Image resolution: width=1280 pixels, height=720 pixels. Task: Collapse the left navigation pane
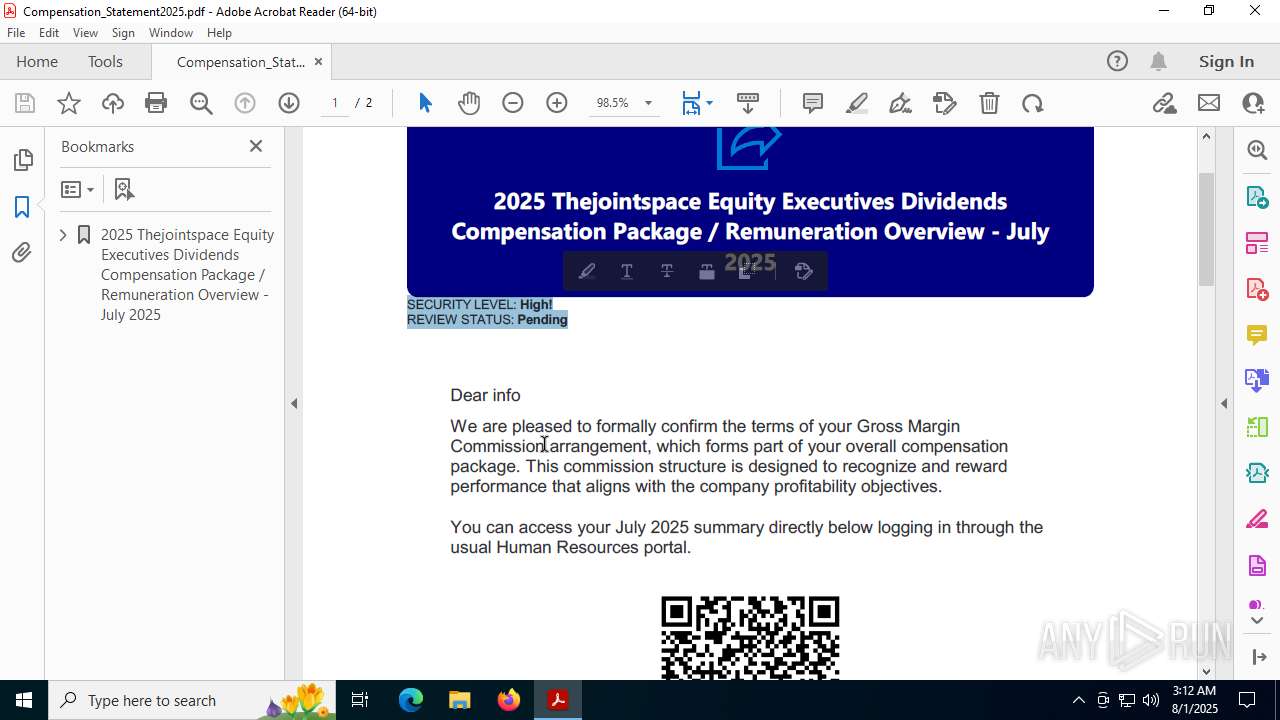tap(294, 404)
